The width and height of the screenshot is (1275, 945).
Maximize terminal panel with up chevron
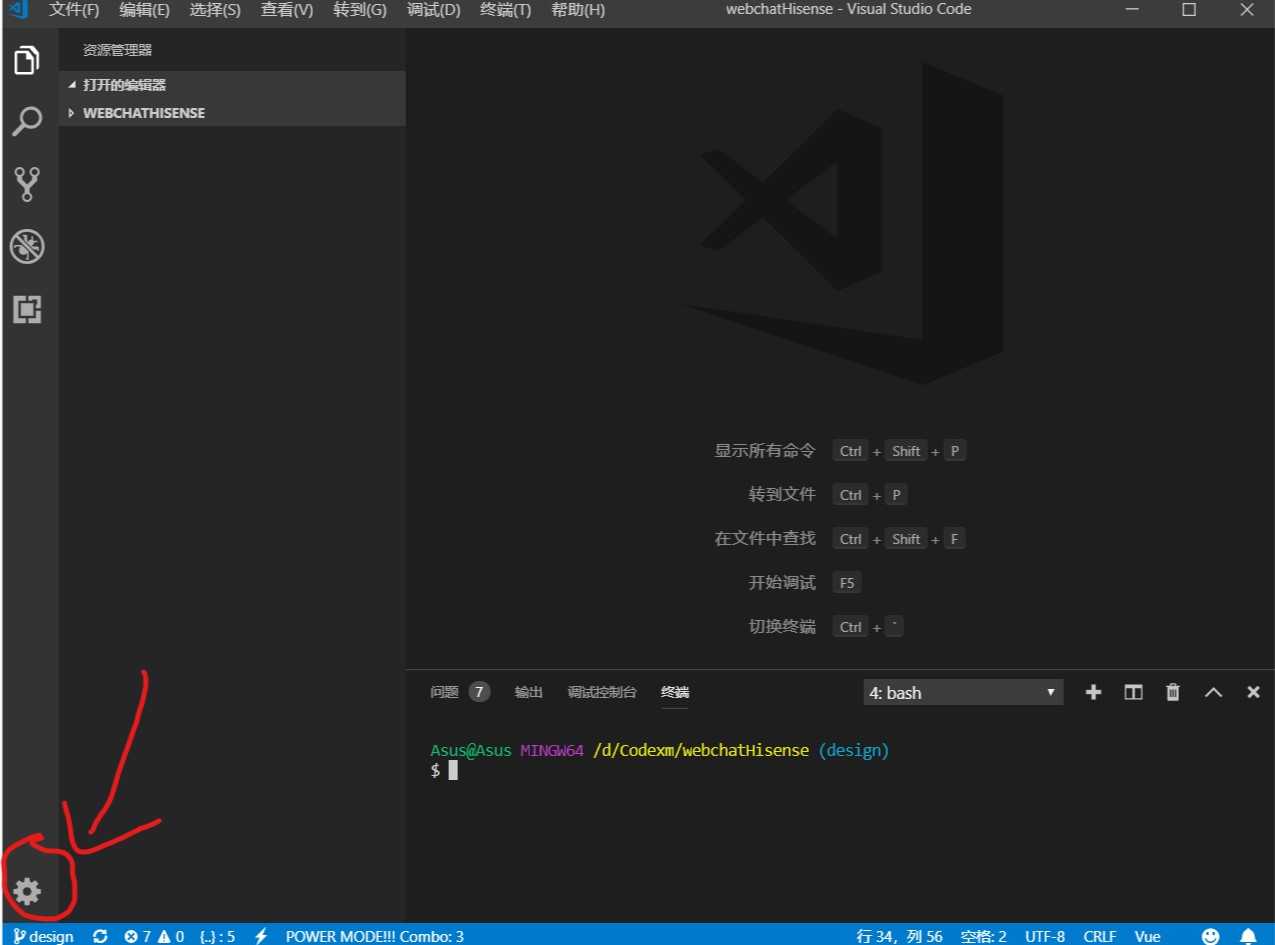1213,692
